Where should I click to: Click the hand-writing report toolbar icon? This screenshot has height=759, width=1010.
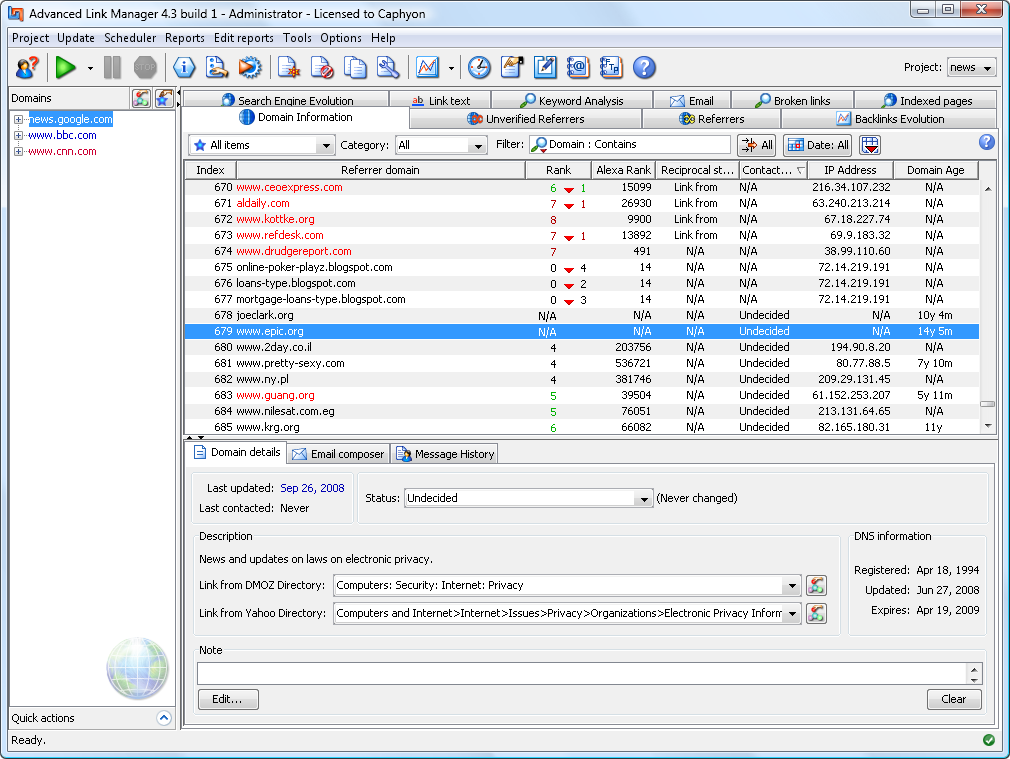512,67
